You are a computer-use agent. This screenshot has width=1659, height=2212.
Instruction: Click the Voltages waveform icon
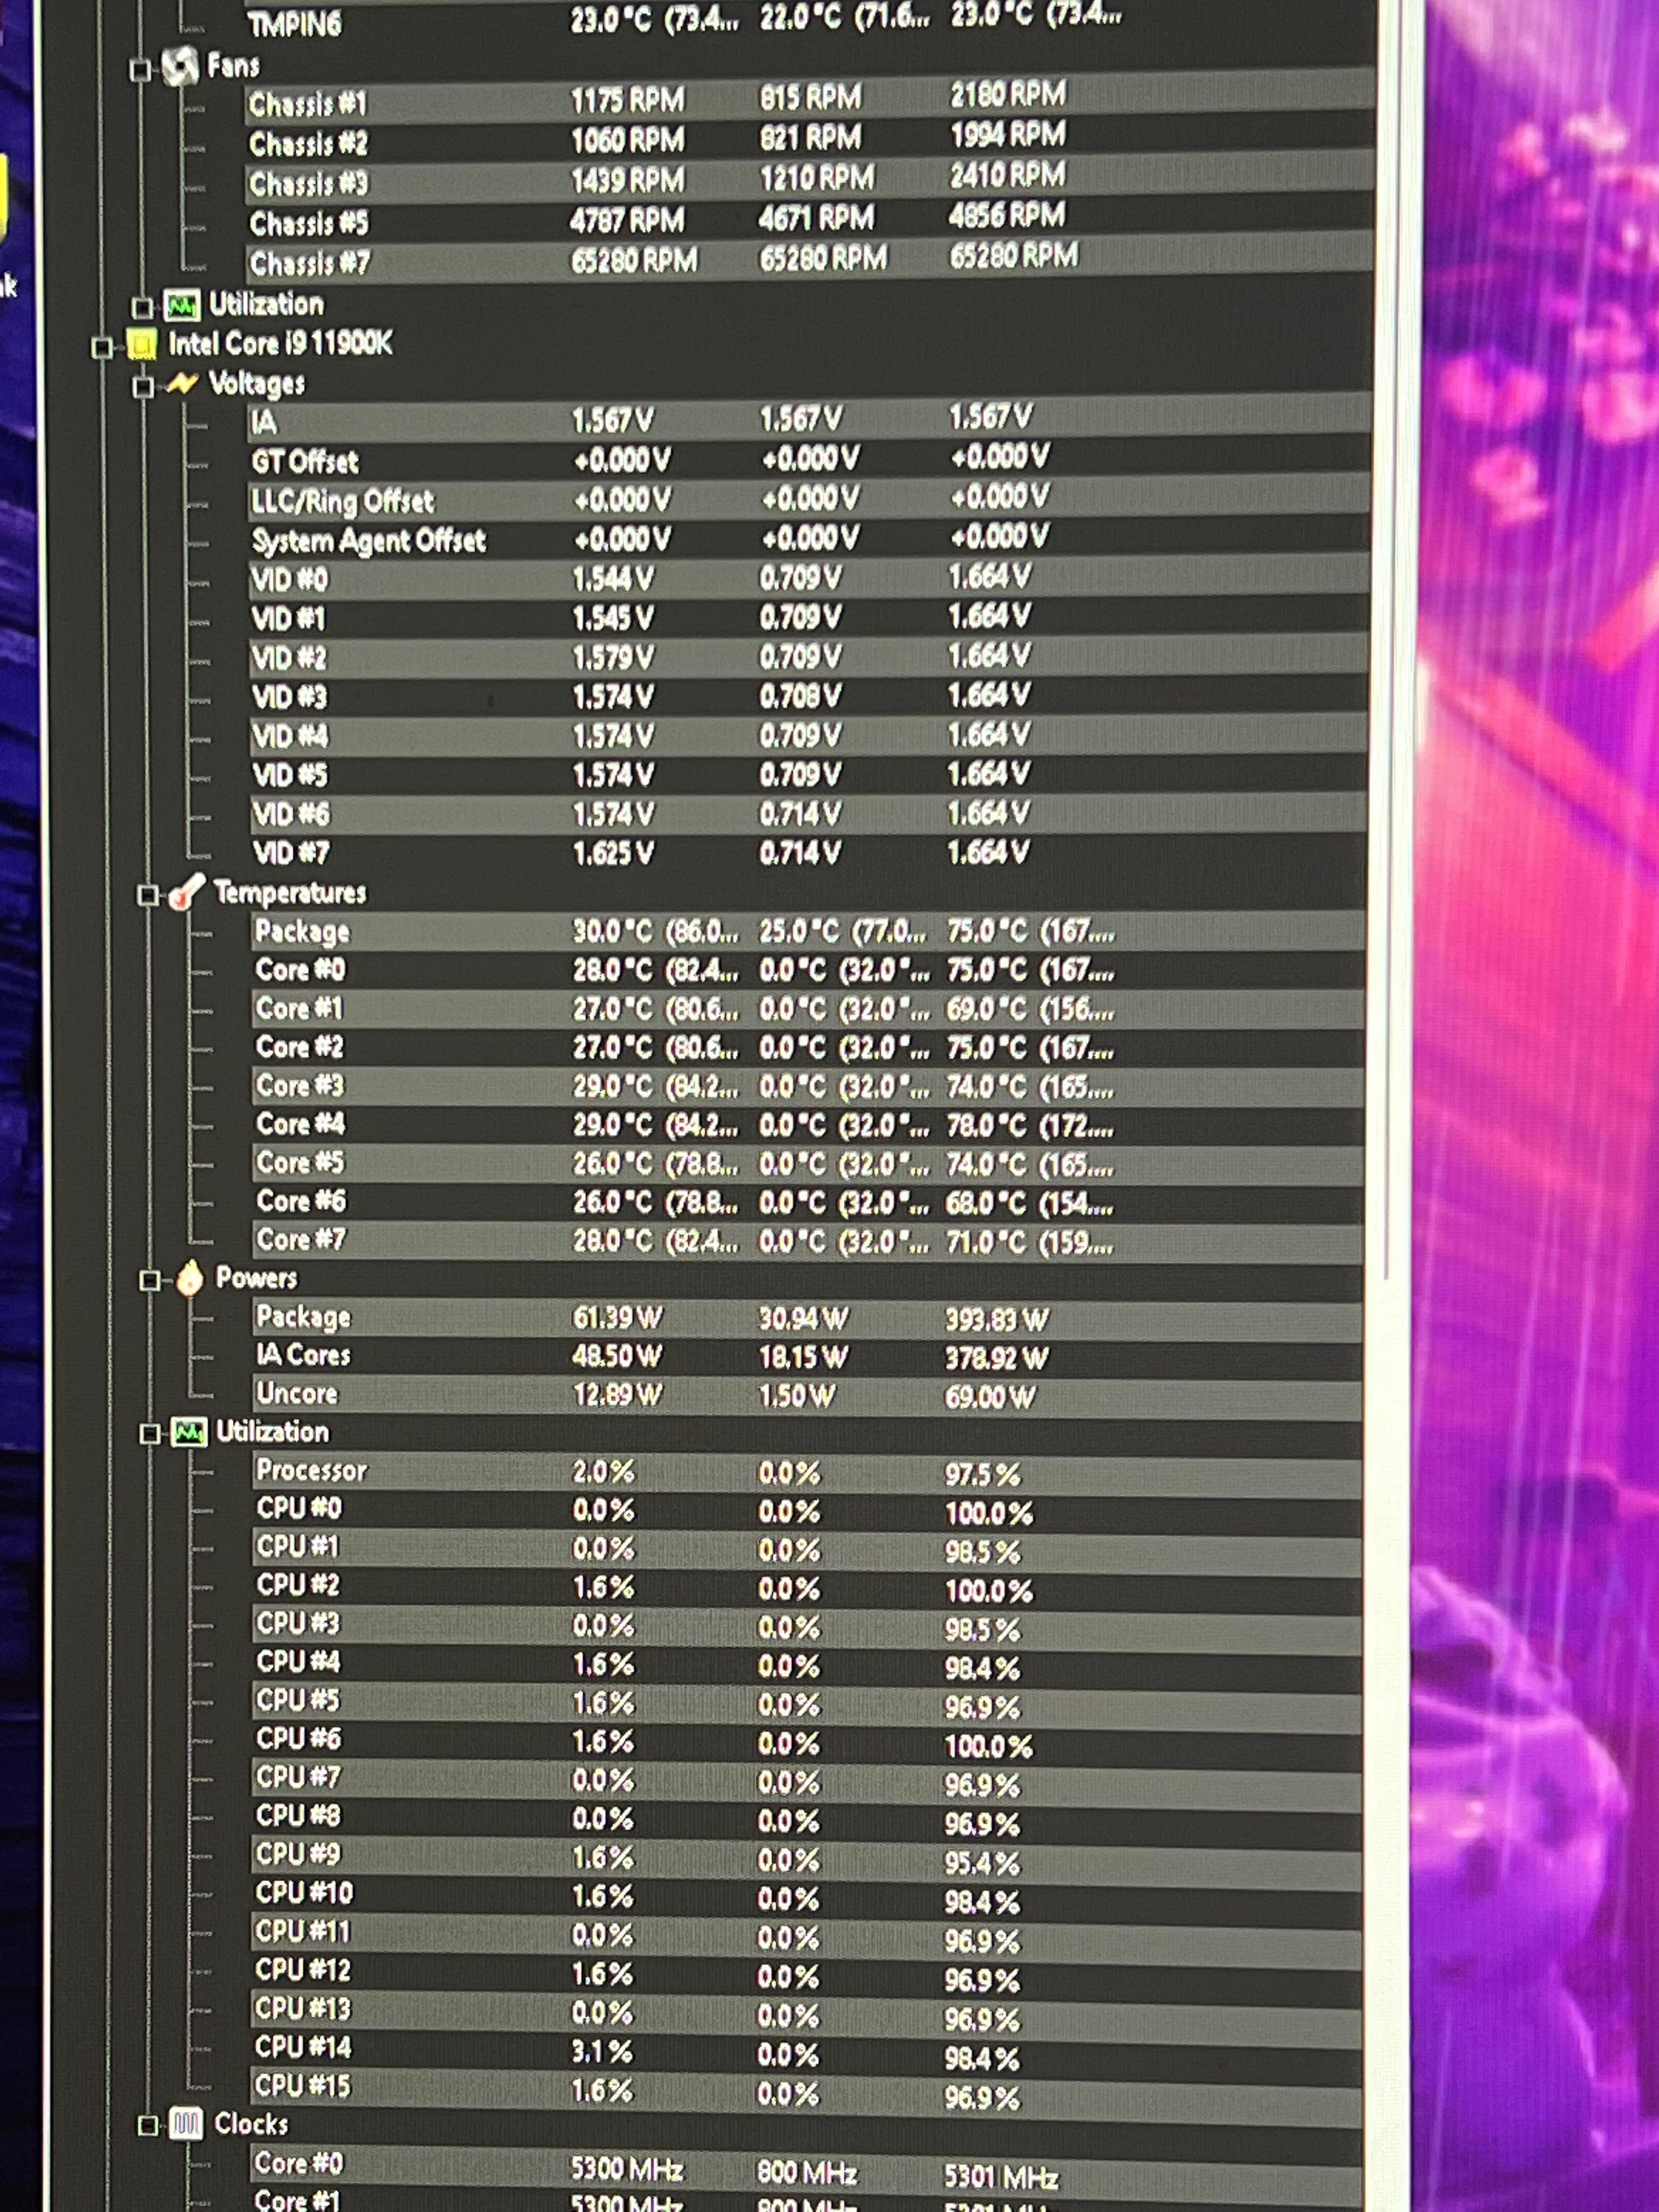pyautogui.click(x=183, y=381)
